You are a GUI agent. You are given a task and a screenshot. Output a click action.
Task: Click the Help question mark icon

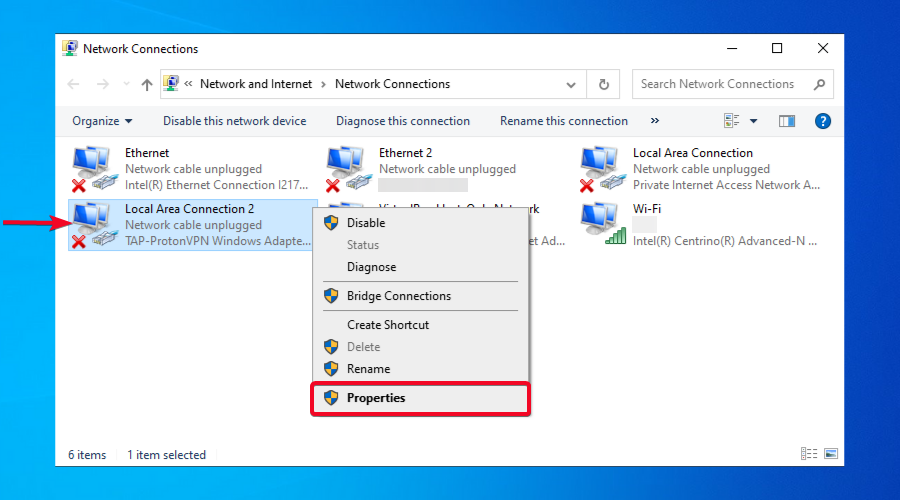823,121
